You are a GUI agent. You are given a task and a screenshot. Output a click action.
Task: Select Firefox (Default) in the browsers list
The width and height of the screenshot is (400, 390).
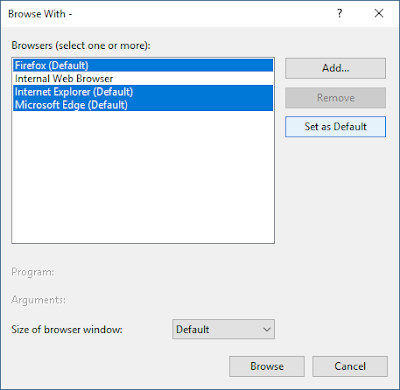click(143, 65)
